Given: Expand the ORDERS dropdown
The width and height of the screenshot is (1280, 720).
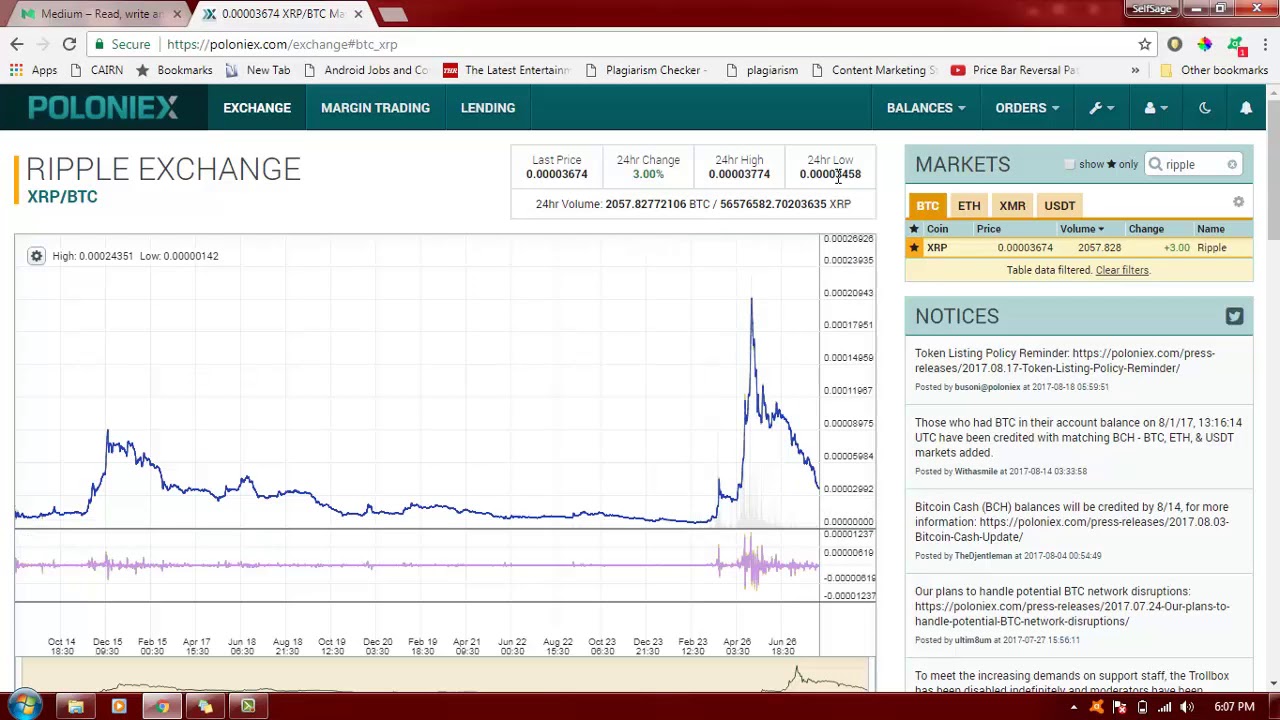Looking at the screenshot, I should point(1027,108).
